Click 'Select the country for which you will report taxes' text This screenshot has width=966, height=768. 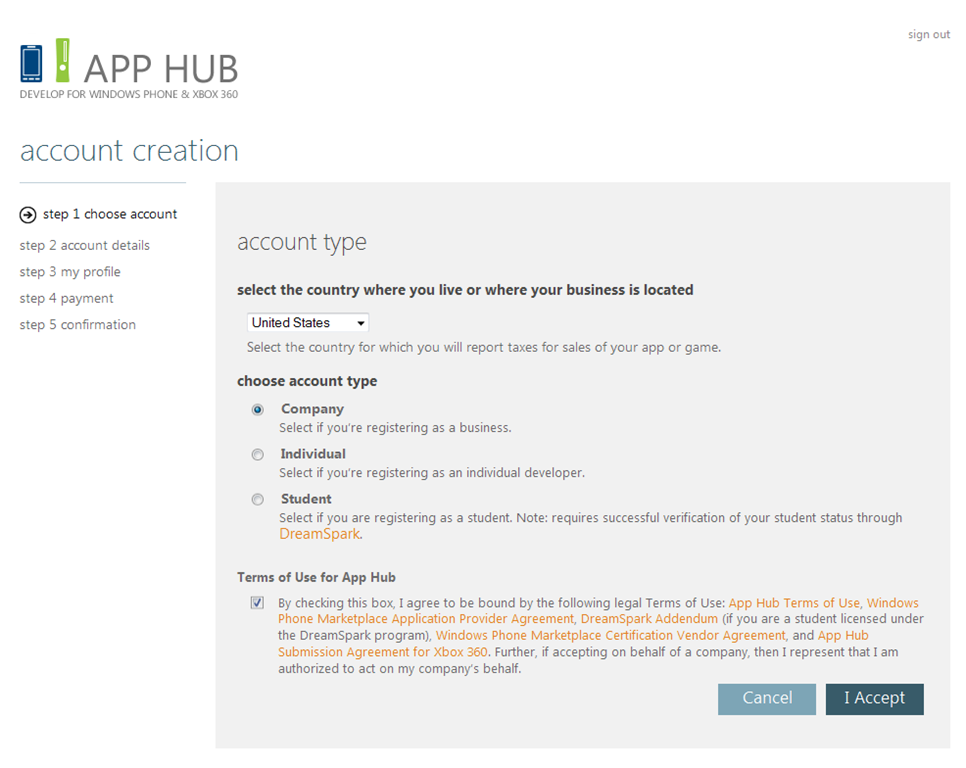484,347
